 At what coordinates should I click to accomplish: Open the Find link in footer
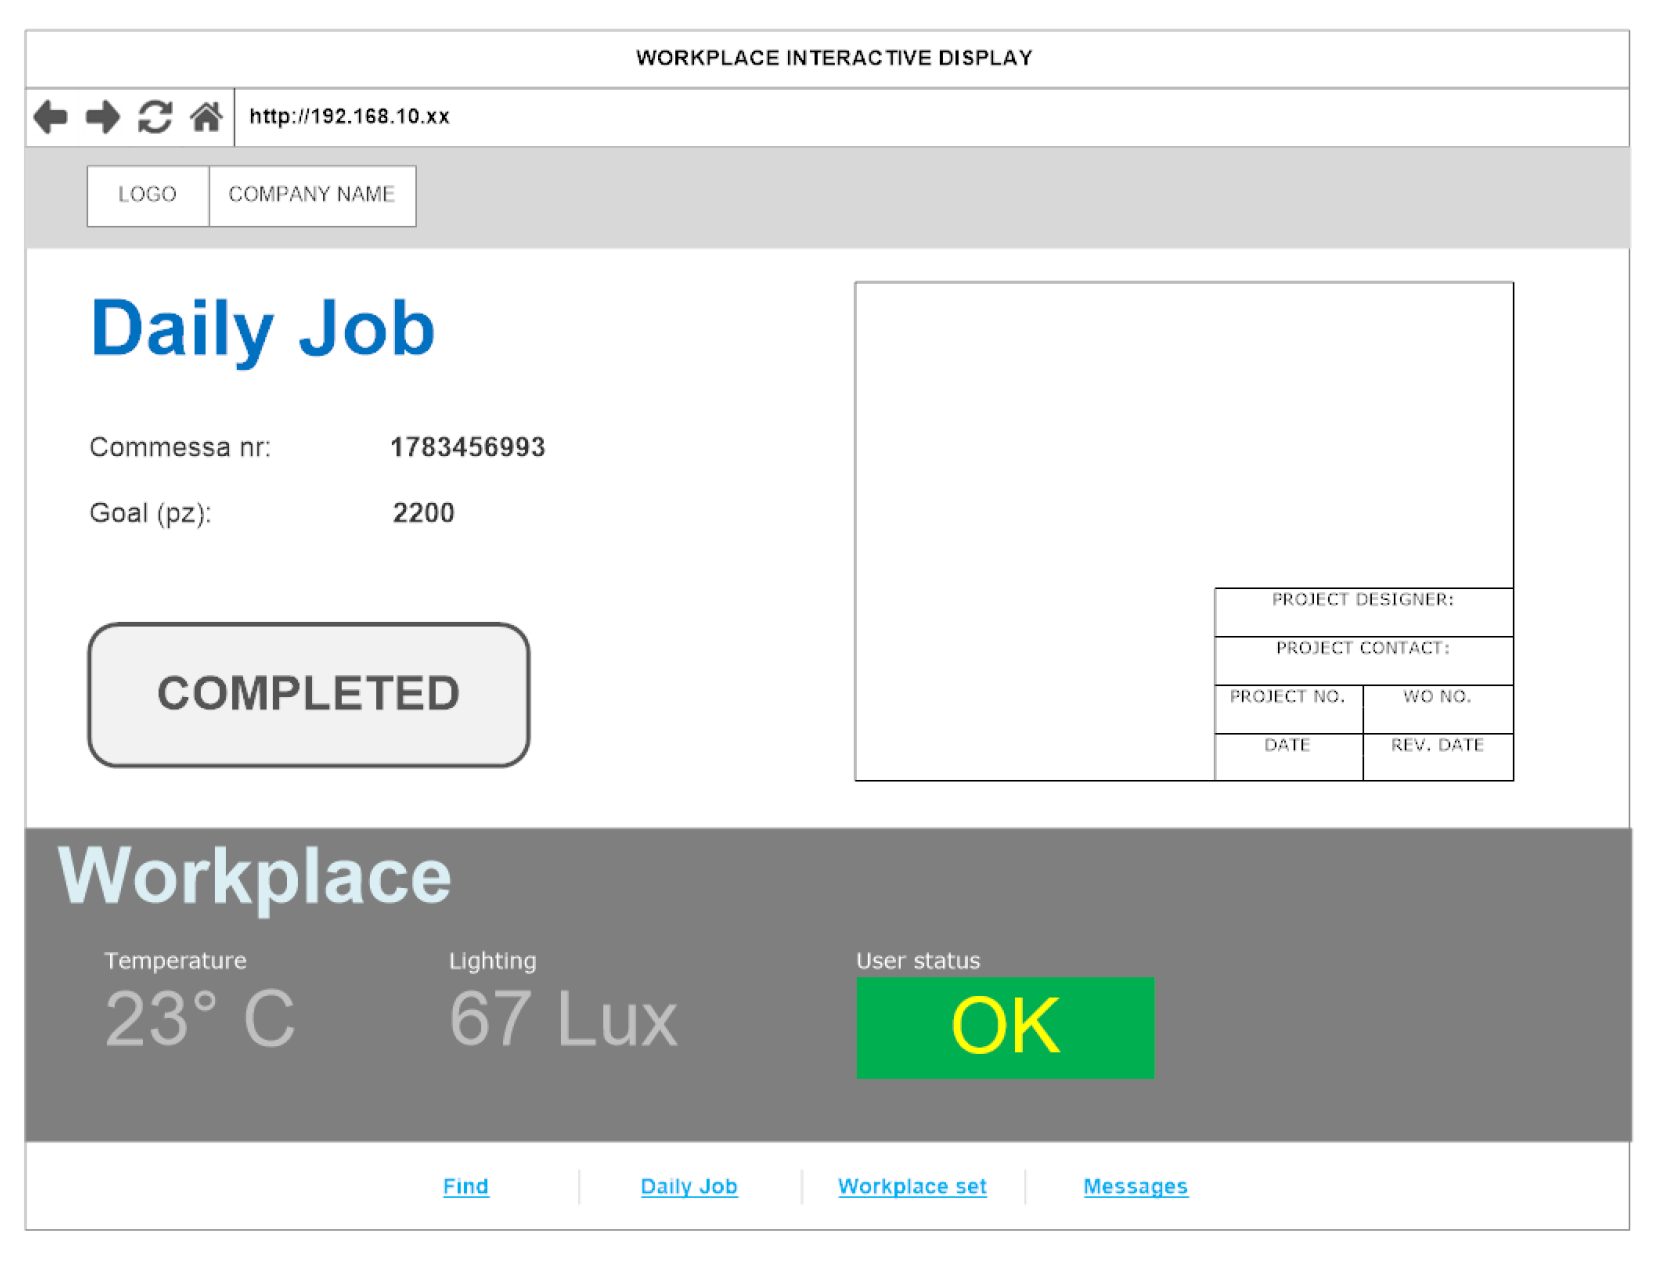tap(466, 1186)
